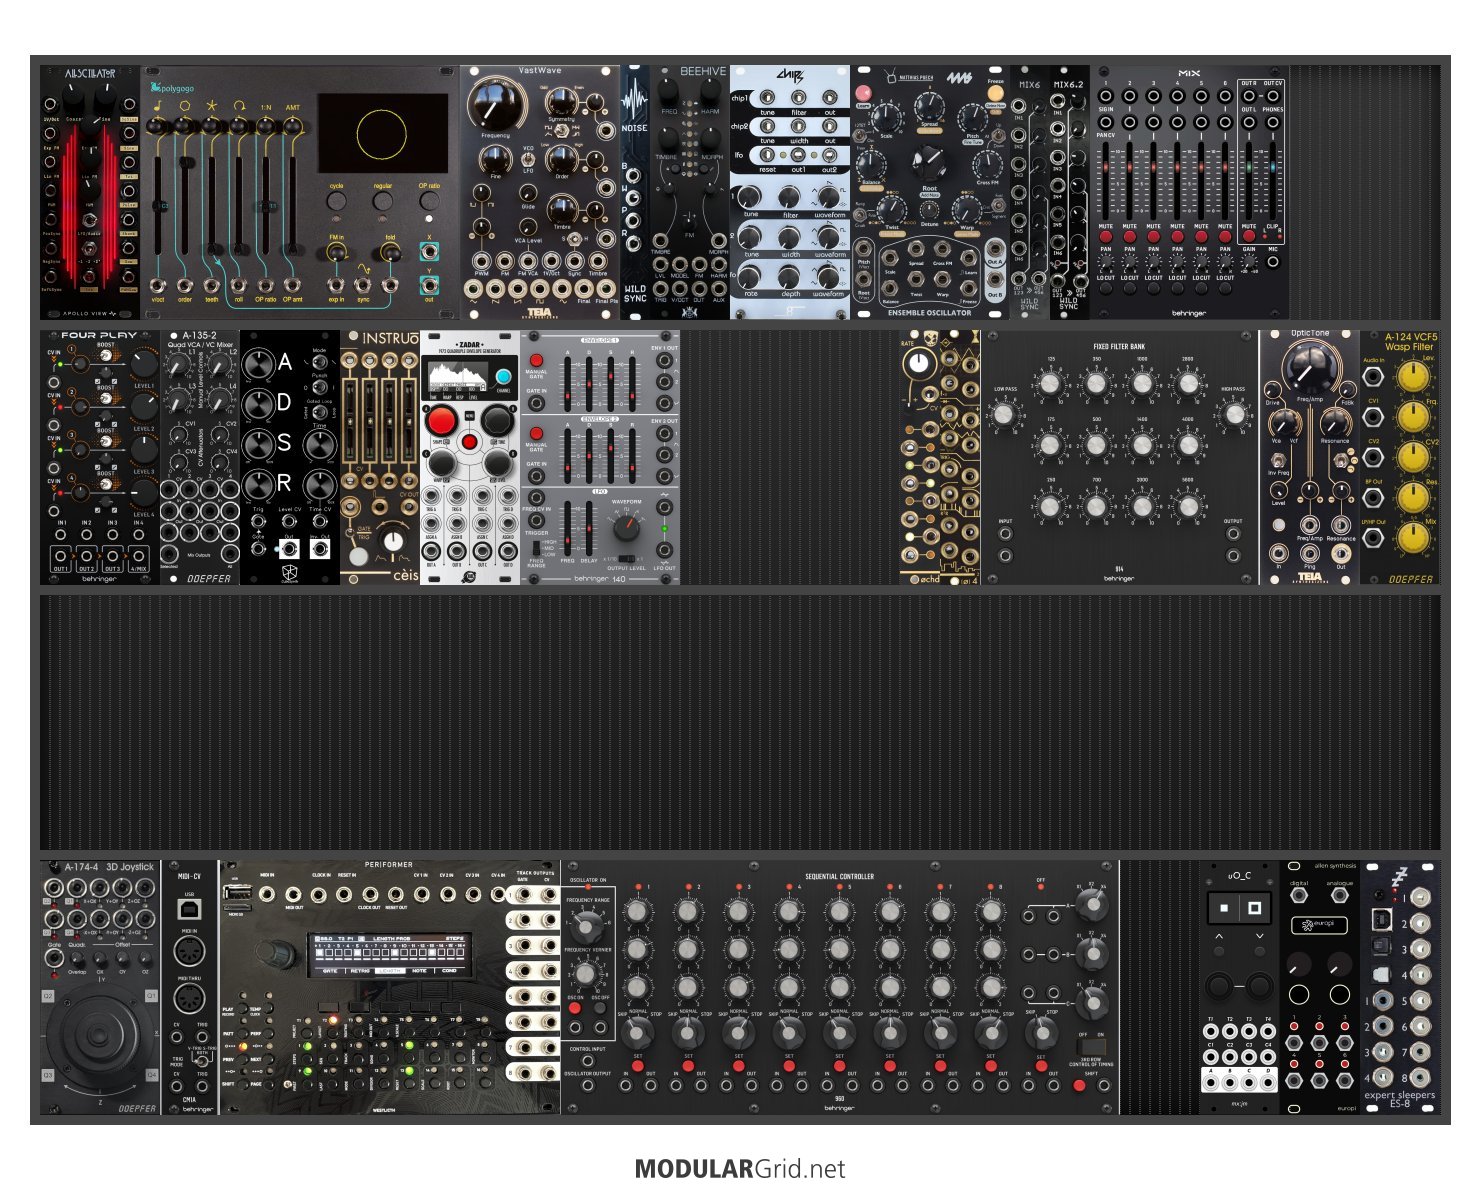Select the COND tab on Performer display
Image resolution: width=1481 pixels, height=1190 pixels.
(449, 970)
